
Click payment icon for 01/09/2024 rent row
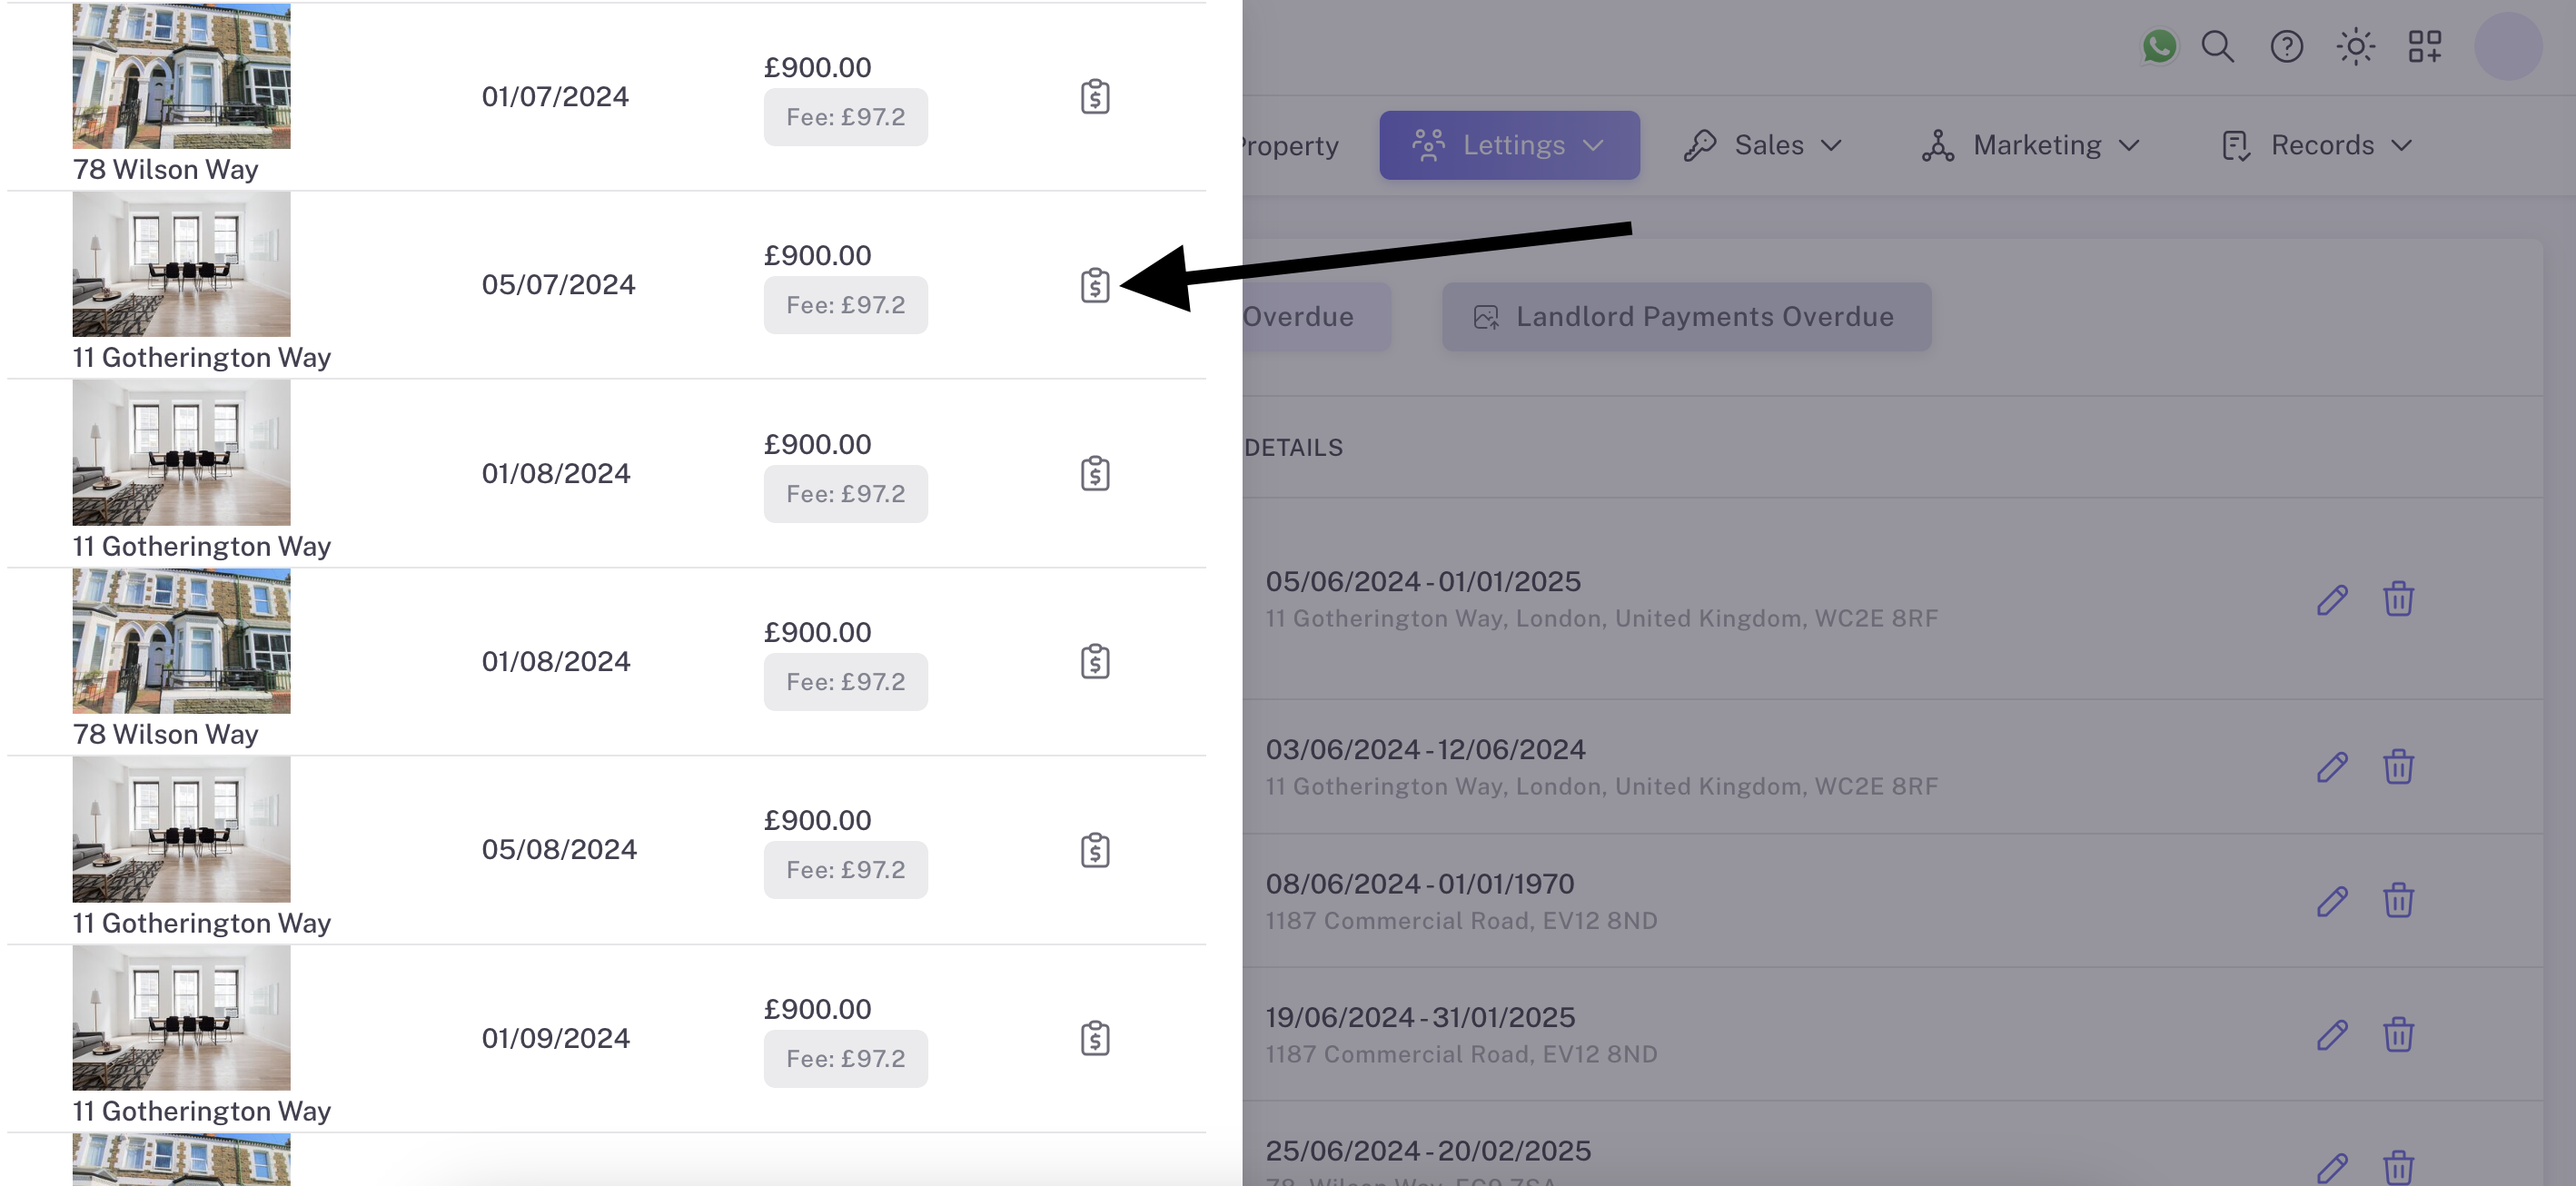(1095, 1038)
